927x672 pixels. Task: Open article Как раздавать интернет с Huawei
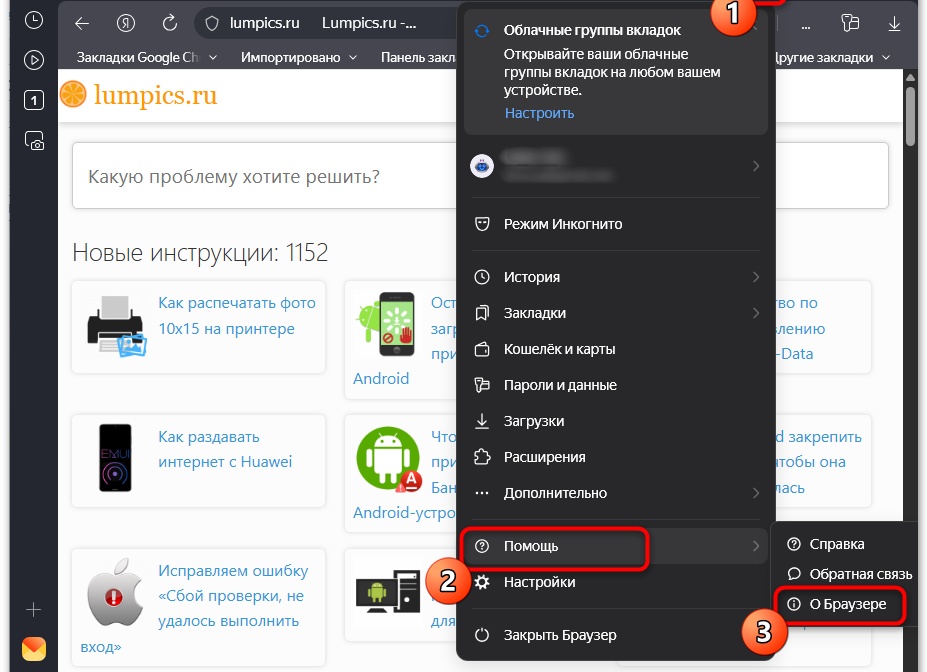(225, 449)
